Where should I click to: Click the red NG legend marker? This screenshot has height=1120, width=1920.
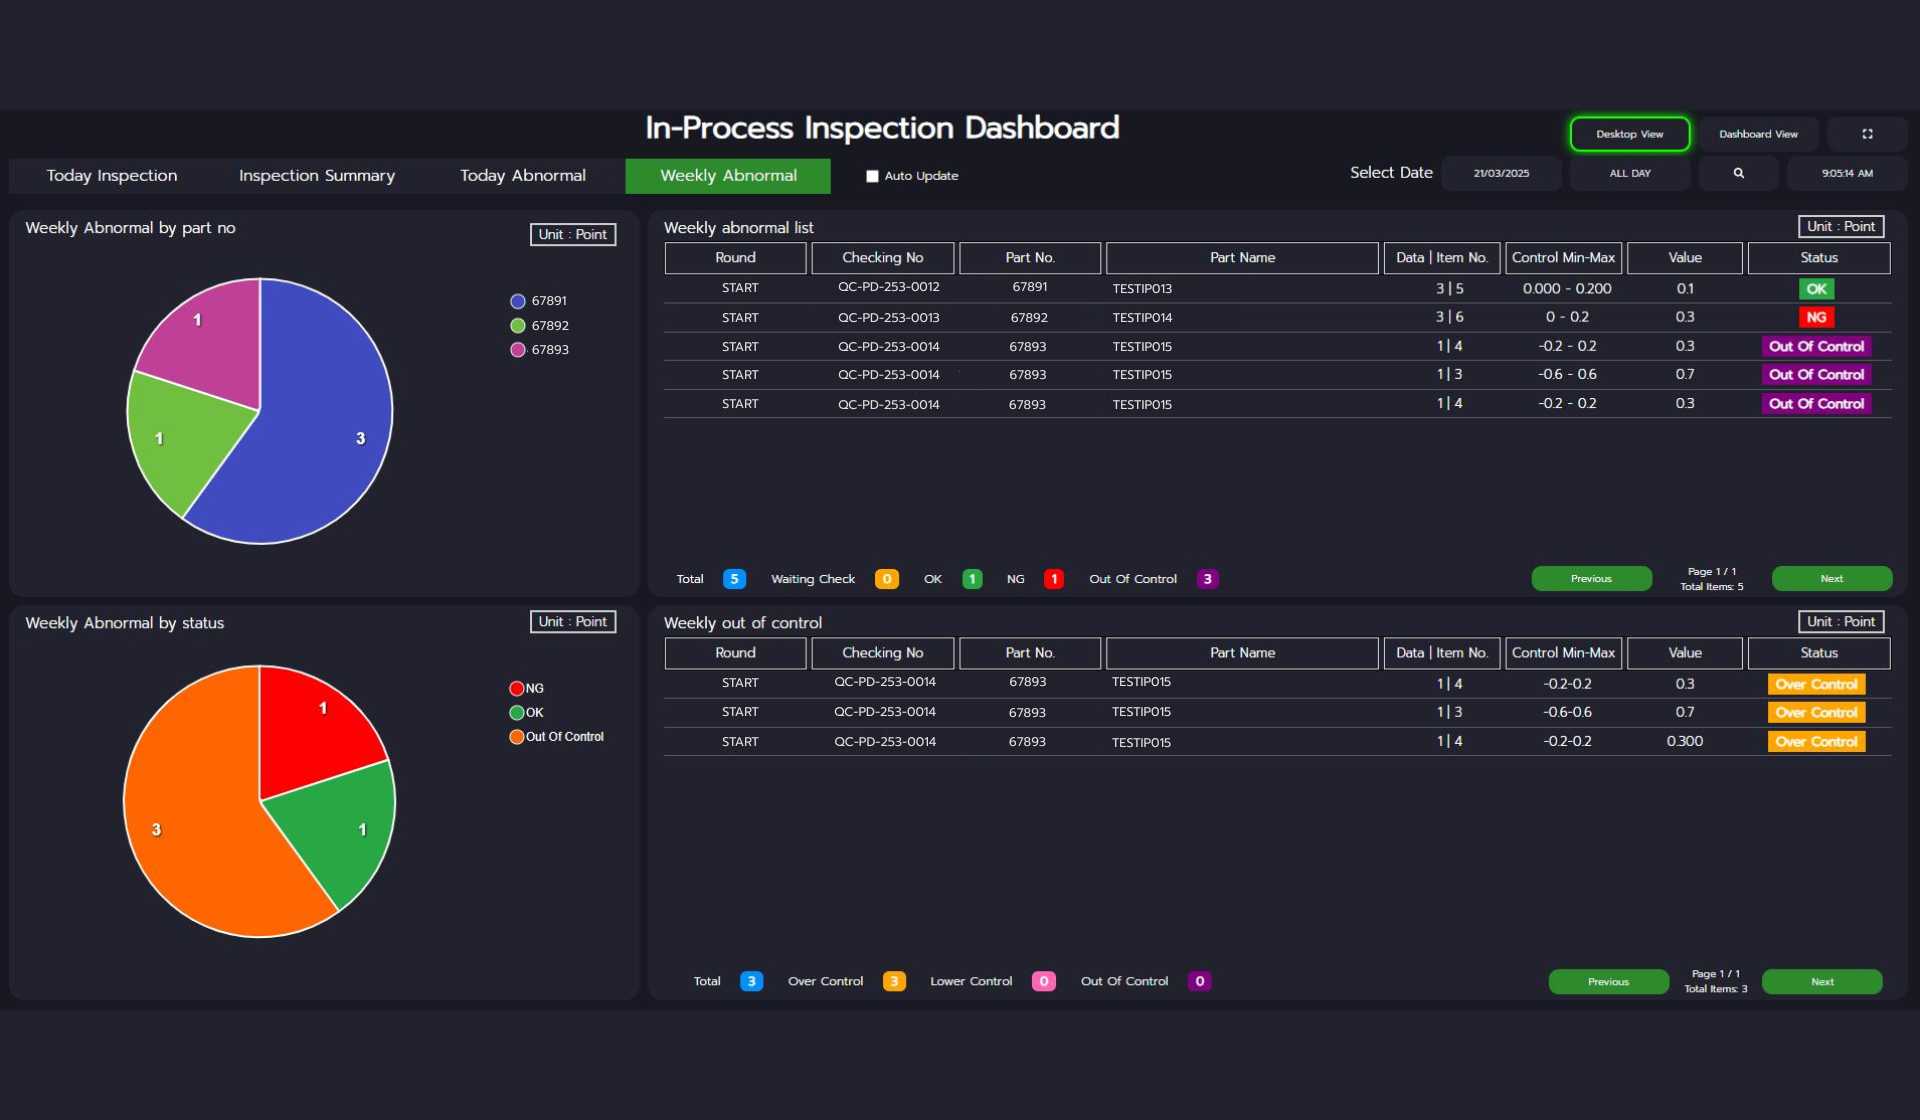tap(517, 688)
